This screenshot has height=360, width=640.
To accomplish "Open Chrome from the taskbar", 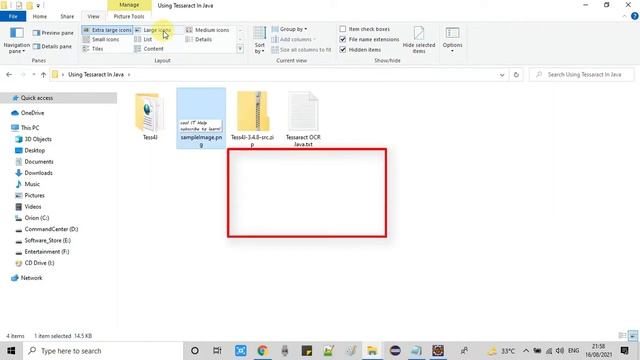I will click(x=262, y=351).
